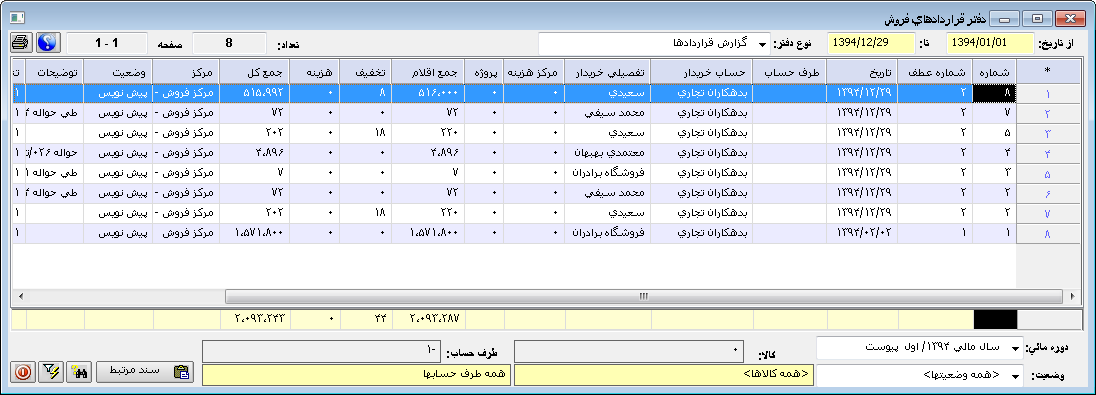Click the طرف حساب column header in grid
Image resolution: width=1096 pixels, height=395 pixels.
(x=789, y=72)
